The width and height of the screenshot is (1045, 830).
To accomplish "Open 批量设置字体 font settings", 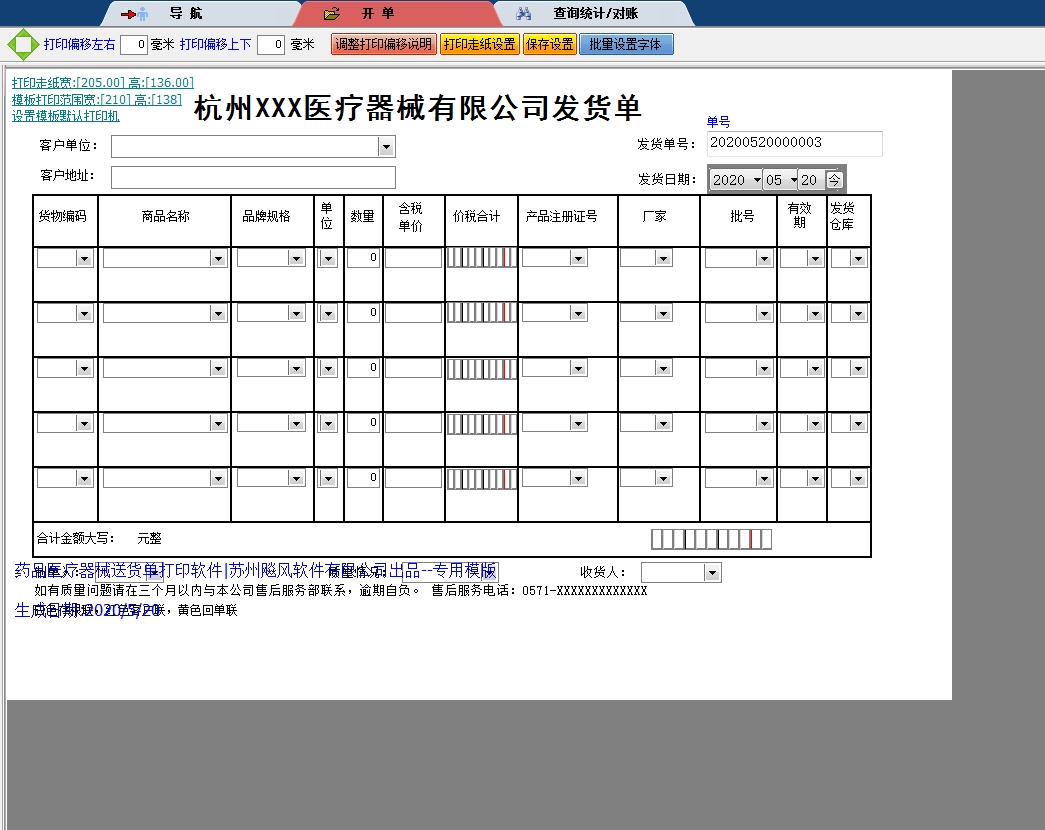I will [626, 44].
